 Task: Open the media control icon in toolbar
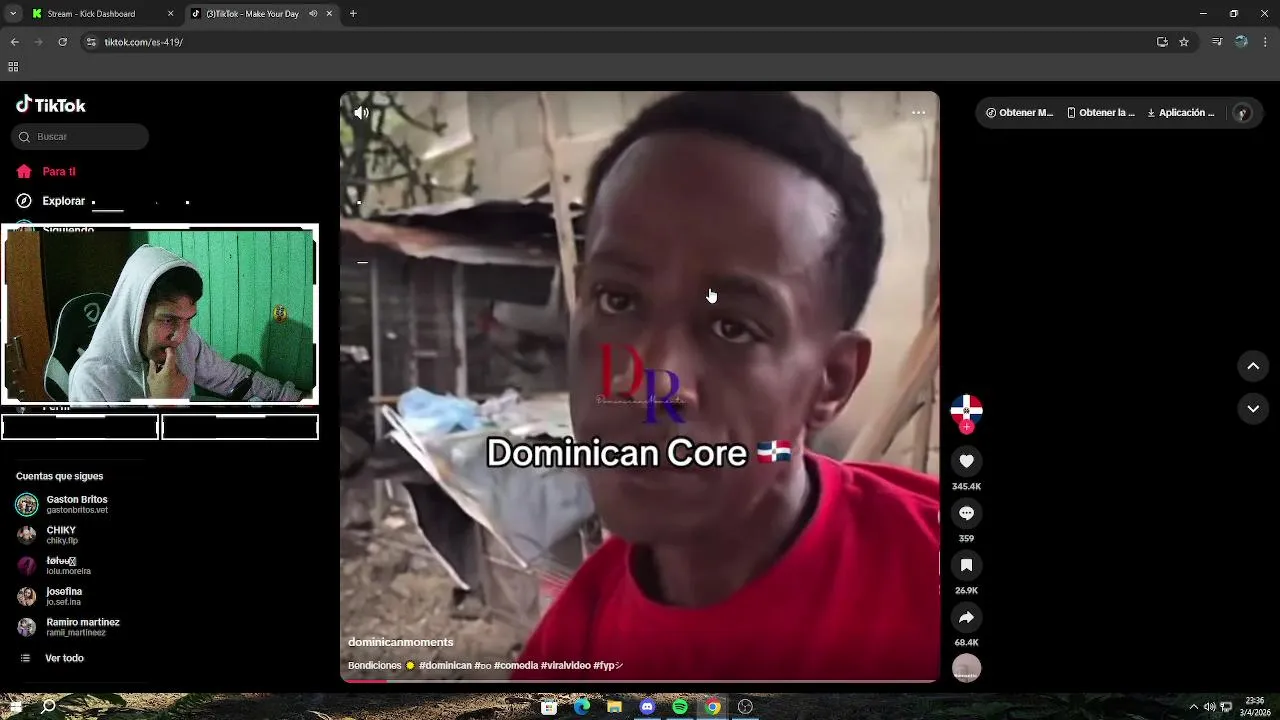(x=1217, y=42)
